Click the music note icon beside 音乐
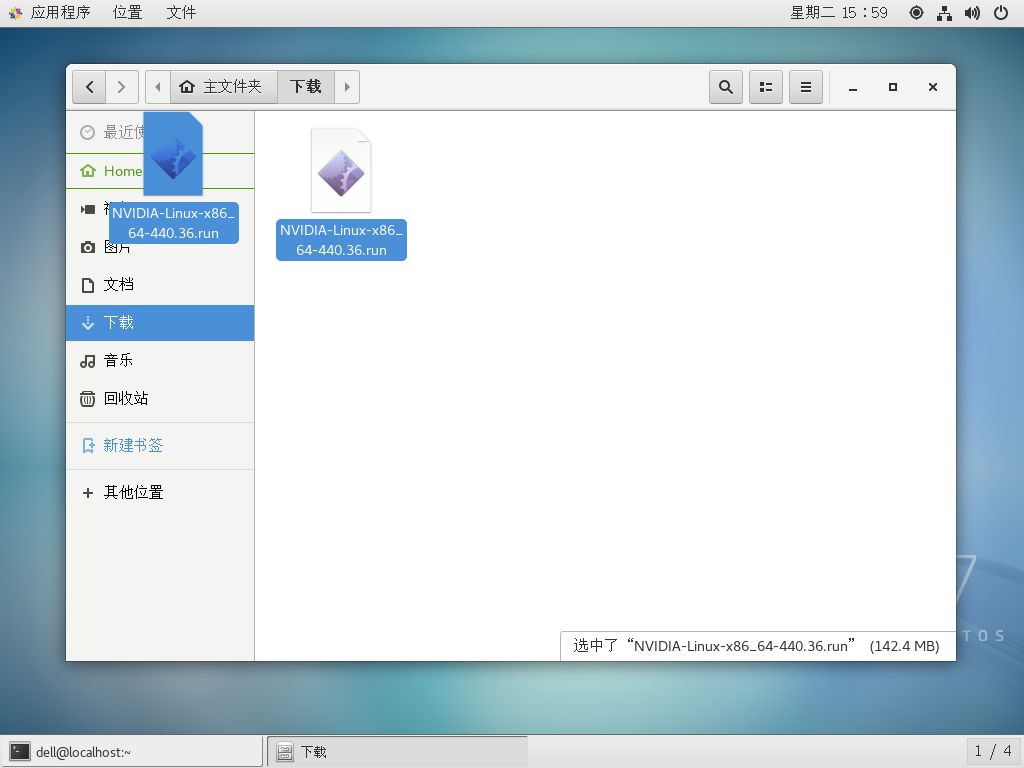1024x768 pixels. 88,361
